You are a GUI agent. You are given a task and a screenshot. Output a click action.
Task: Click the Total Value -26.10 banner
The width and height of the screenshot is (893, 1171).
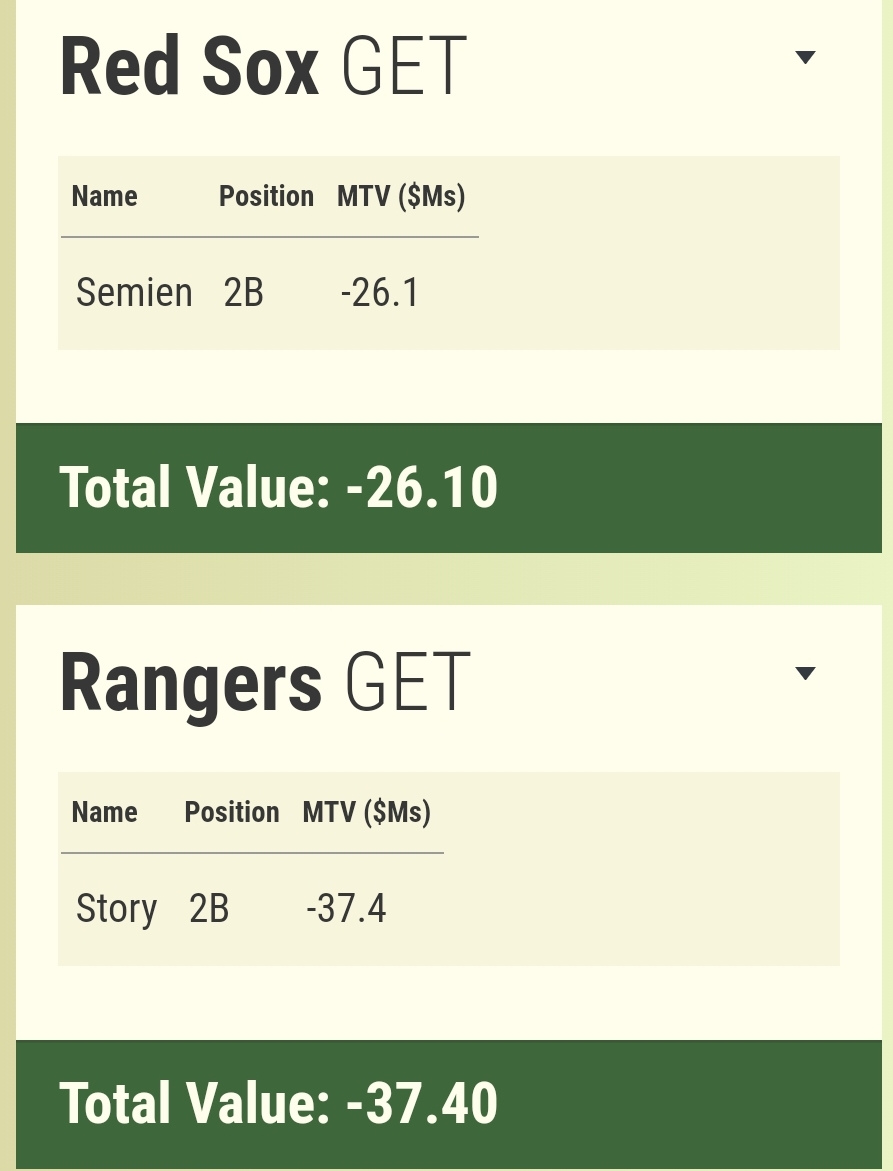click(x=449, y=488)
